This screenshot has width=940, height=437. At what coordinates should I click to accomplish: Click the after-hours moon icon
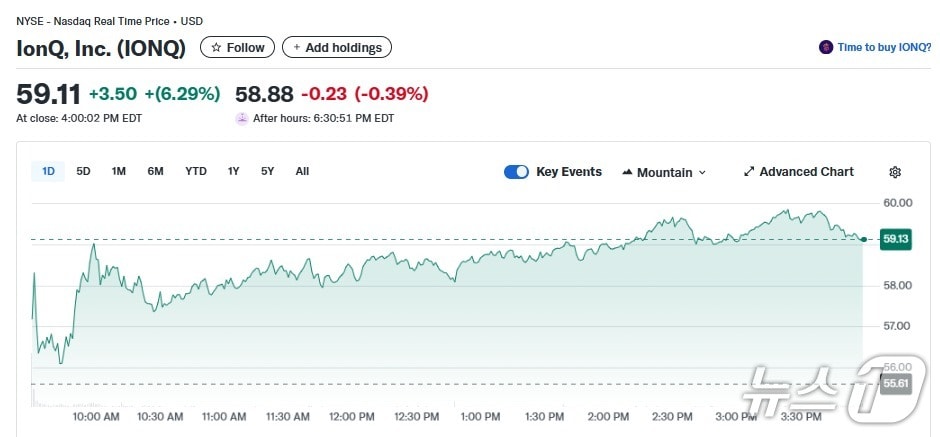[242, 118]
